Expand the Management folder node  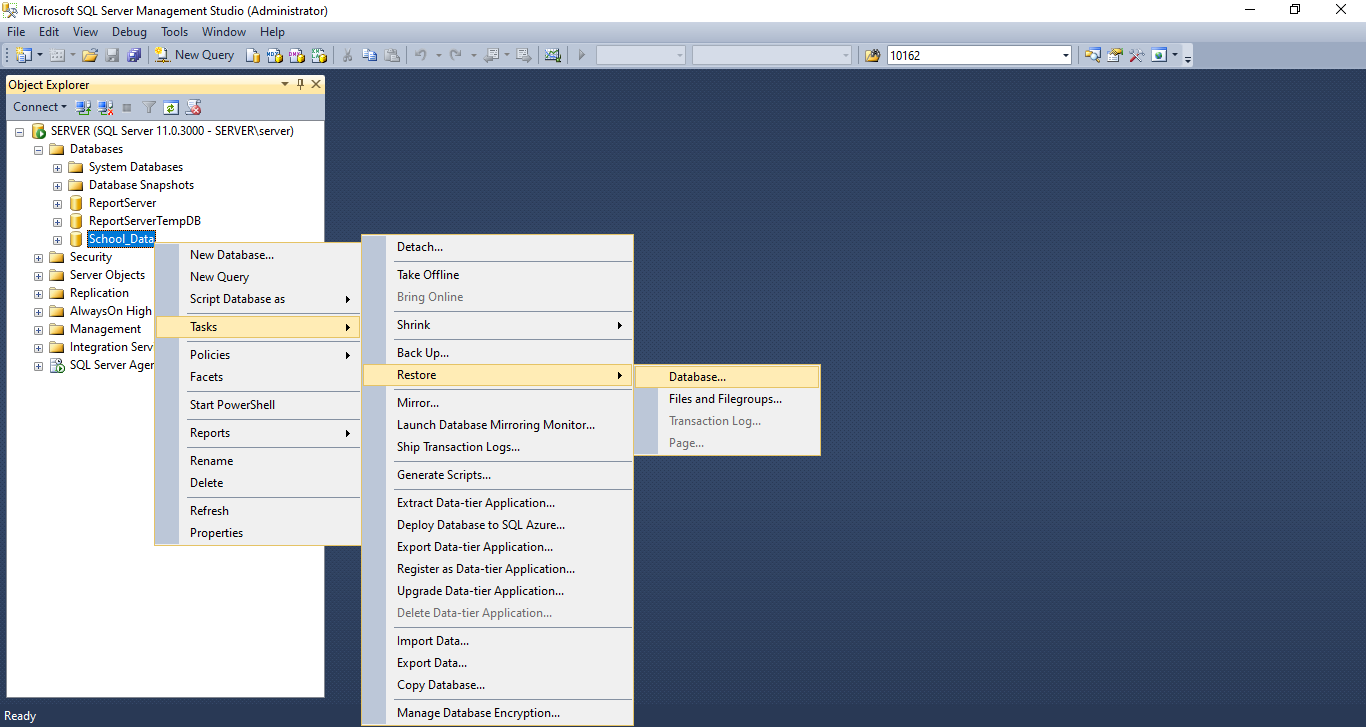[x=38, y=329]
